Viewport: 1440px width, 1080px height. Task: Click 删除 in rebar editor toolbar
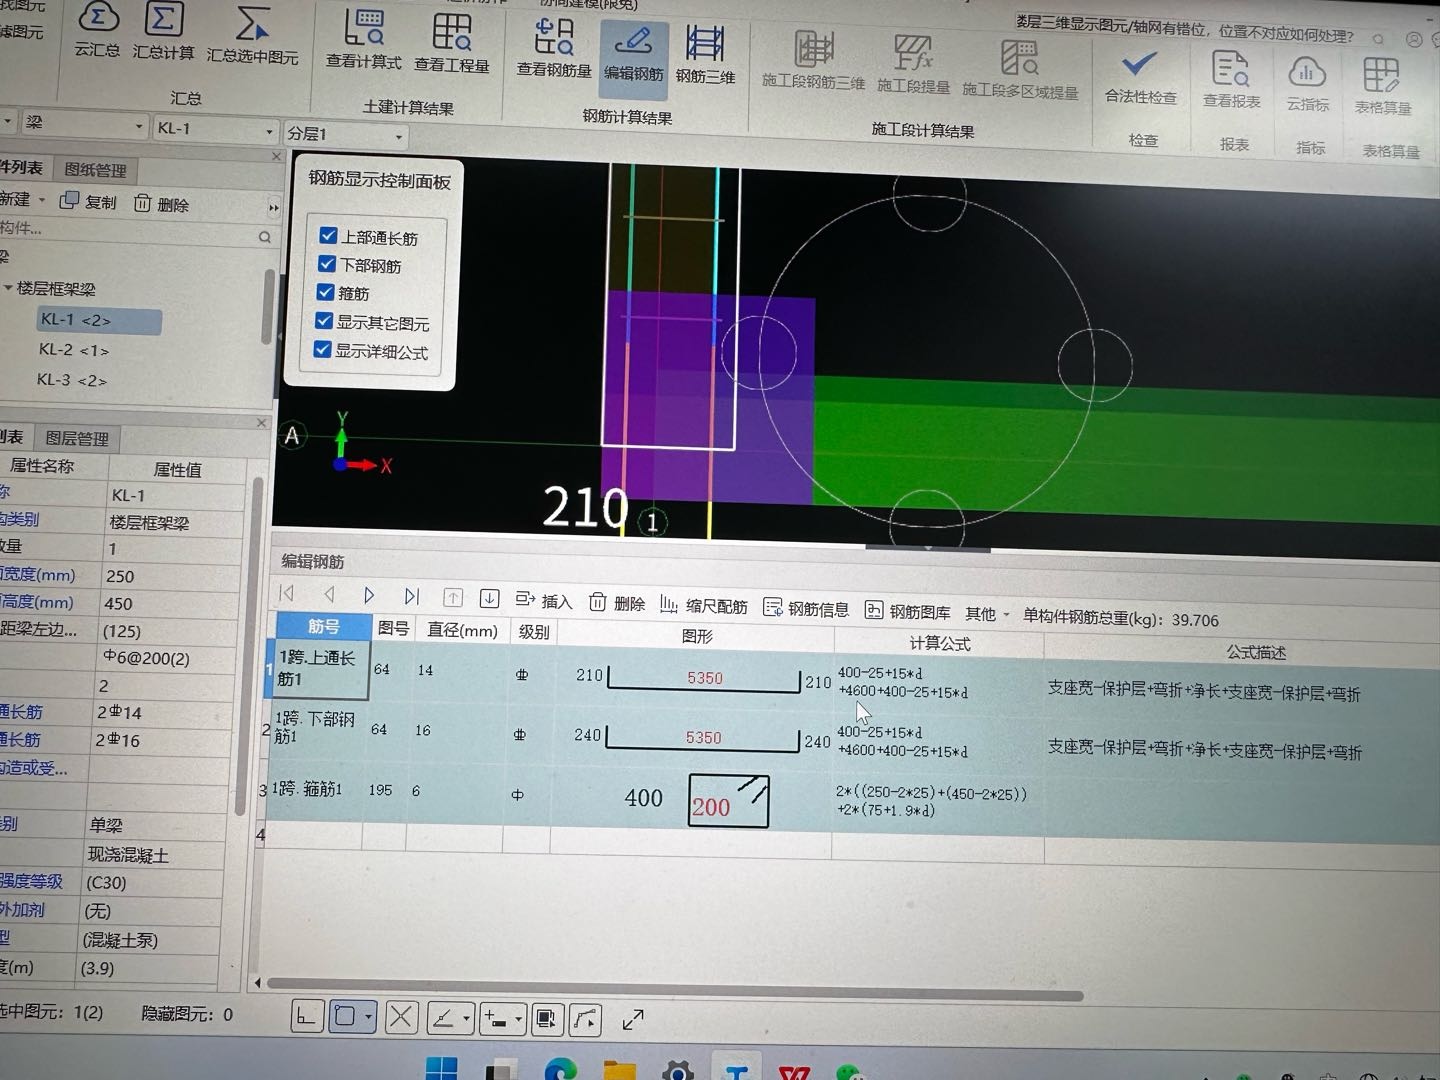(x=617, y=602)
